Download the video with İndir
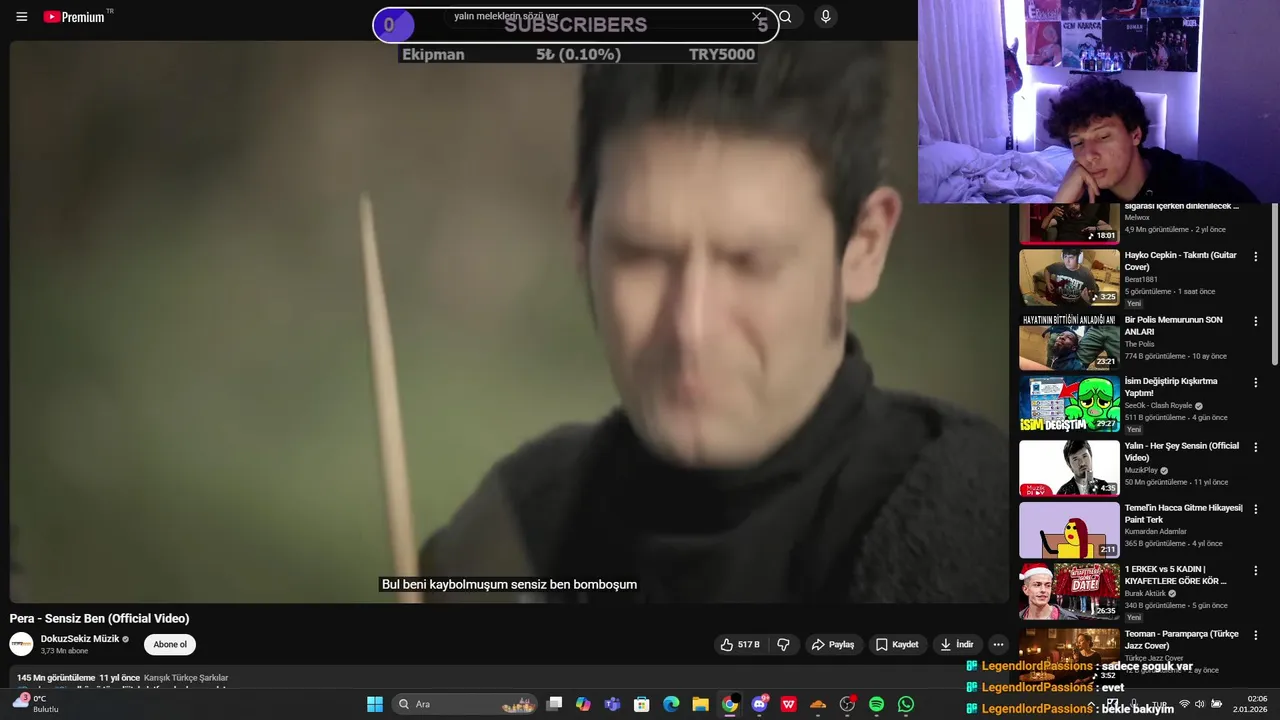 click(957, 645)
